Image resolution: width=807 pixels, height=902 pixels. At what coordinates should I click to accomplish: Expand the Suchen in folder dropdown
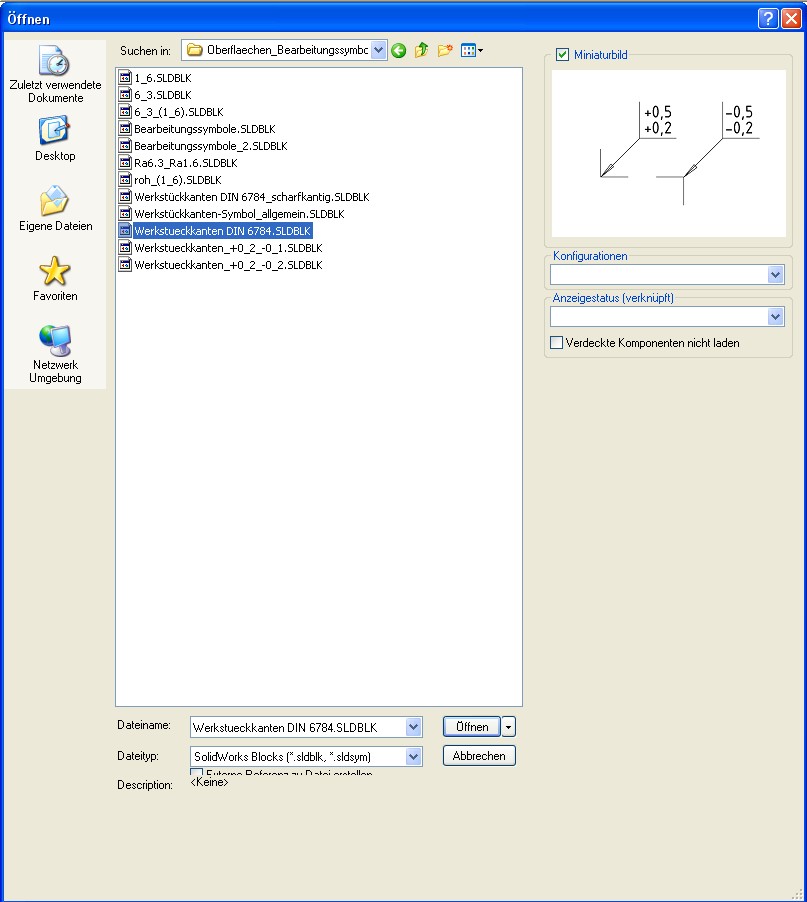tap(378, 50)
